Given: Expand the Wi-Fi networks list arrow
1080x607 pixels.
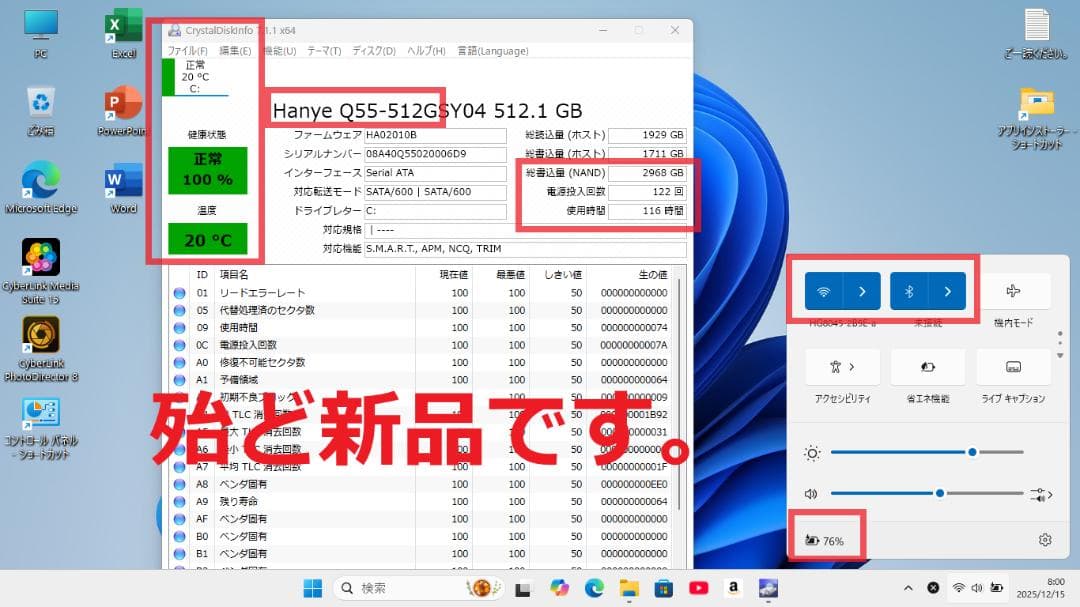Looking at the screenshot, I should tap(862, 291).
